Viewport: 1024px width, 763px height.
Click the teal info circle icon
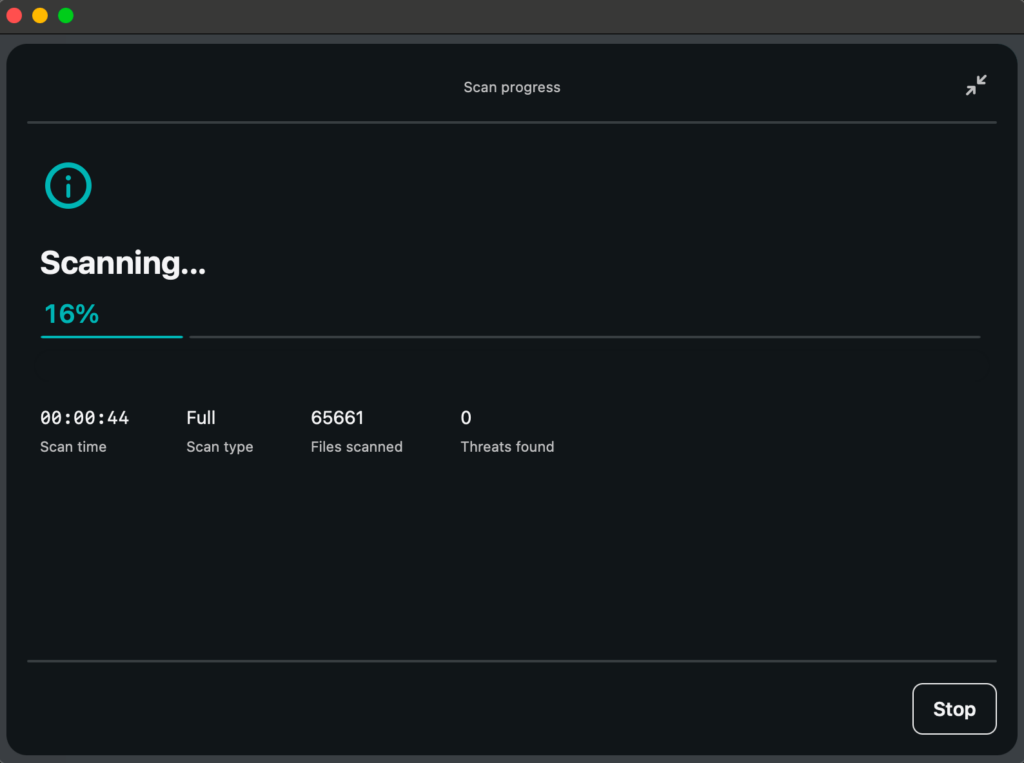coord(68,186)
